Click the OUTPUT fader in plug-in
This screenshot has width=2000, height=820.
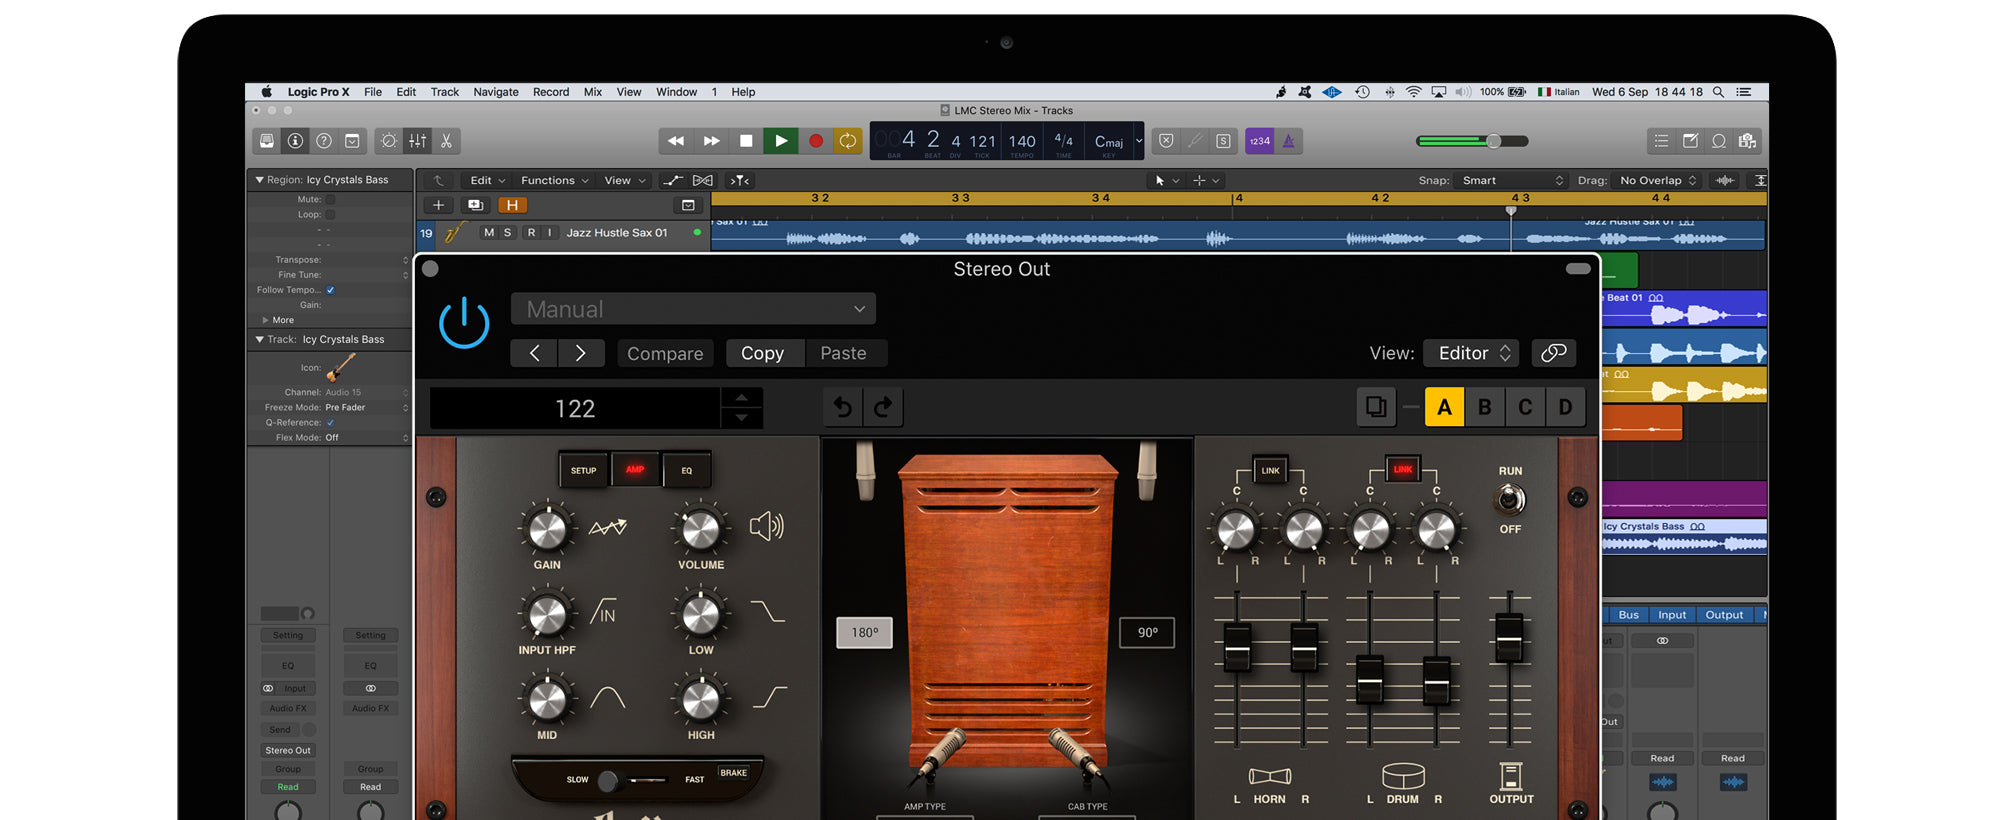tap(1509, 638)
